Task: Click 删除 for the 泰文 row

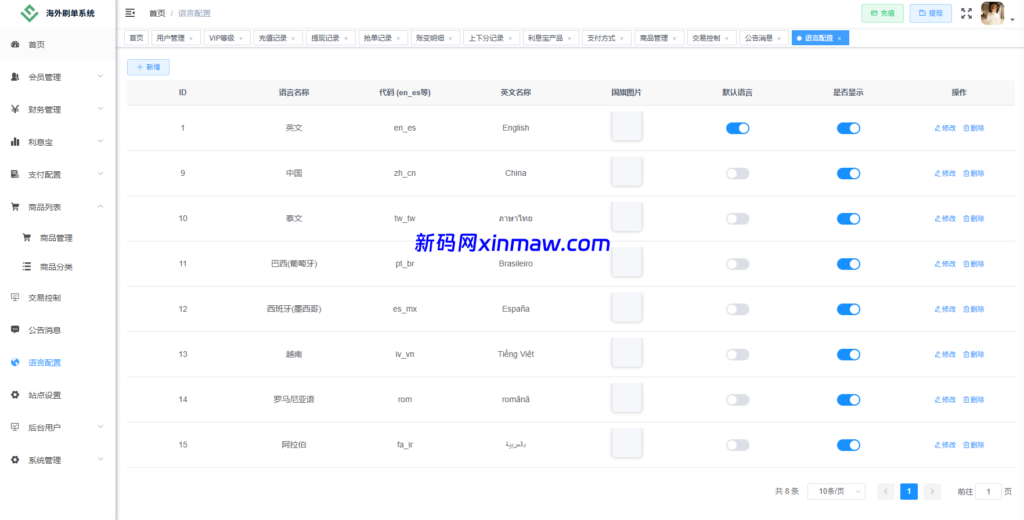Action: (974, 219)
